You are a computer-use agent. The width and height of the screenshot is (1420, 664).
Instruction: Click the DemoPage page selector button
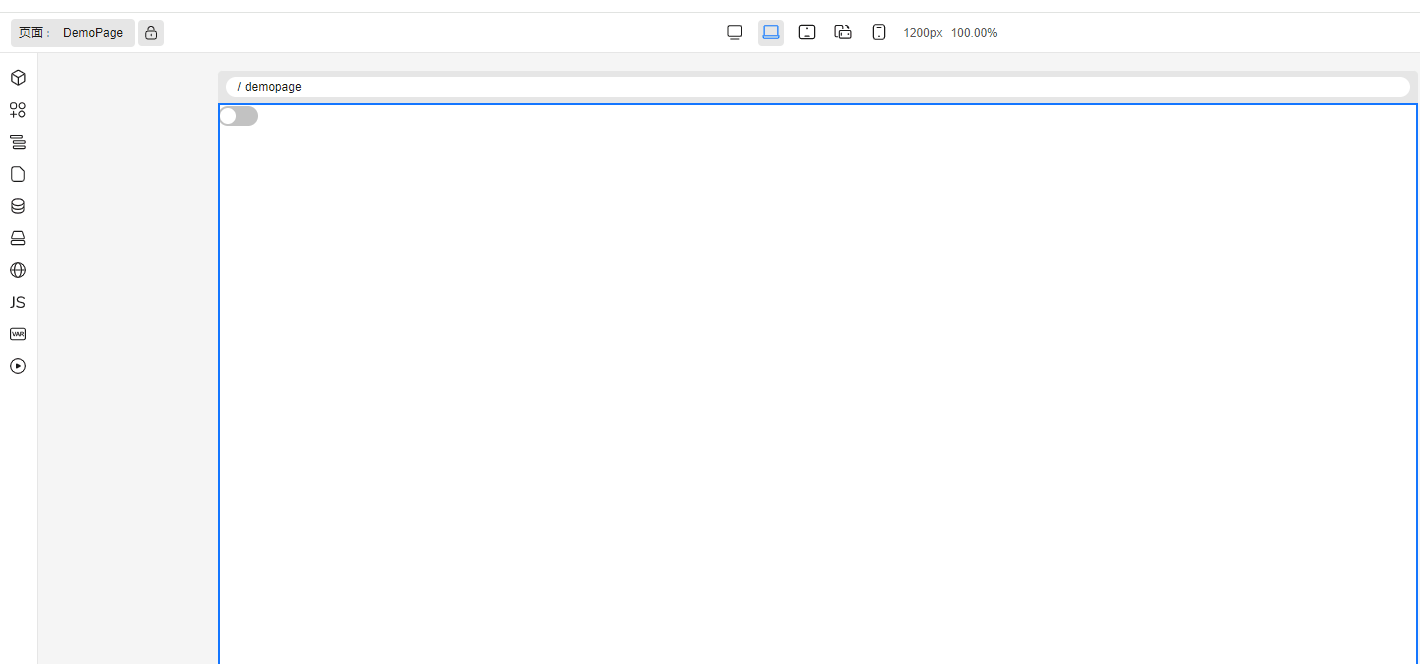click(x=73, y=33)
